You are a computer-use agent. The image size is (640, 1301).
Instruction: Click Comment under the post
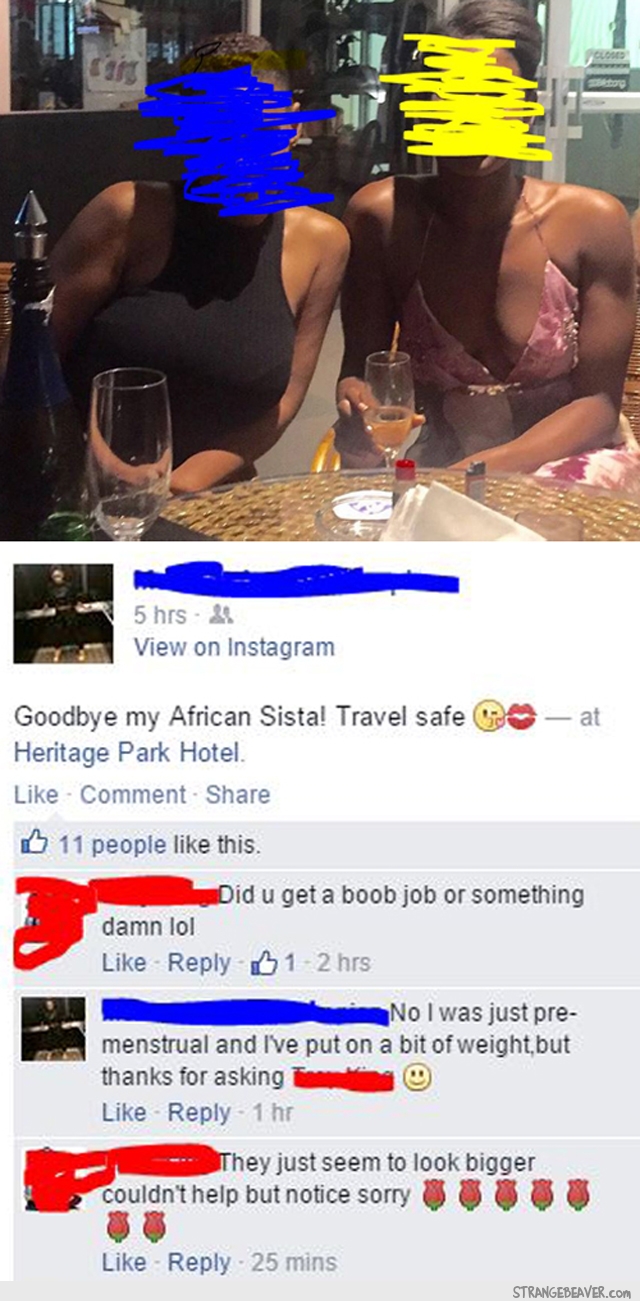click(133, 795)
